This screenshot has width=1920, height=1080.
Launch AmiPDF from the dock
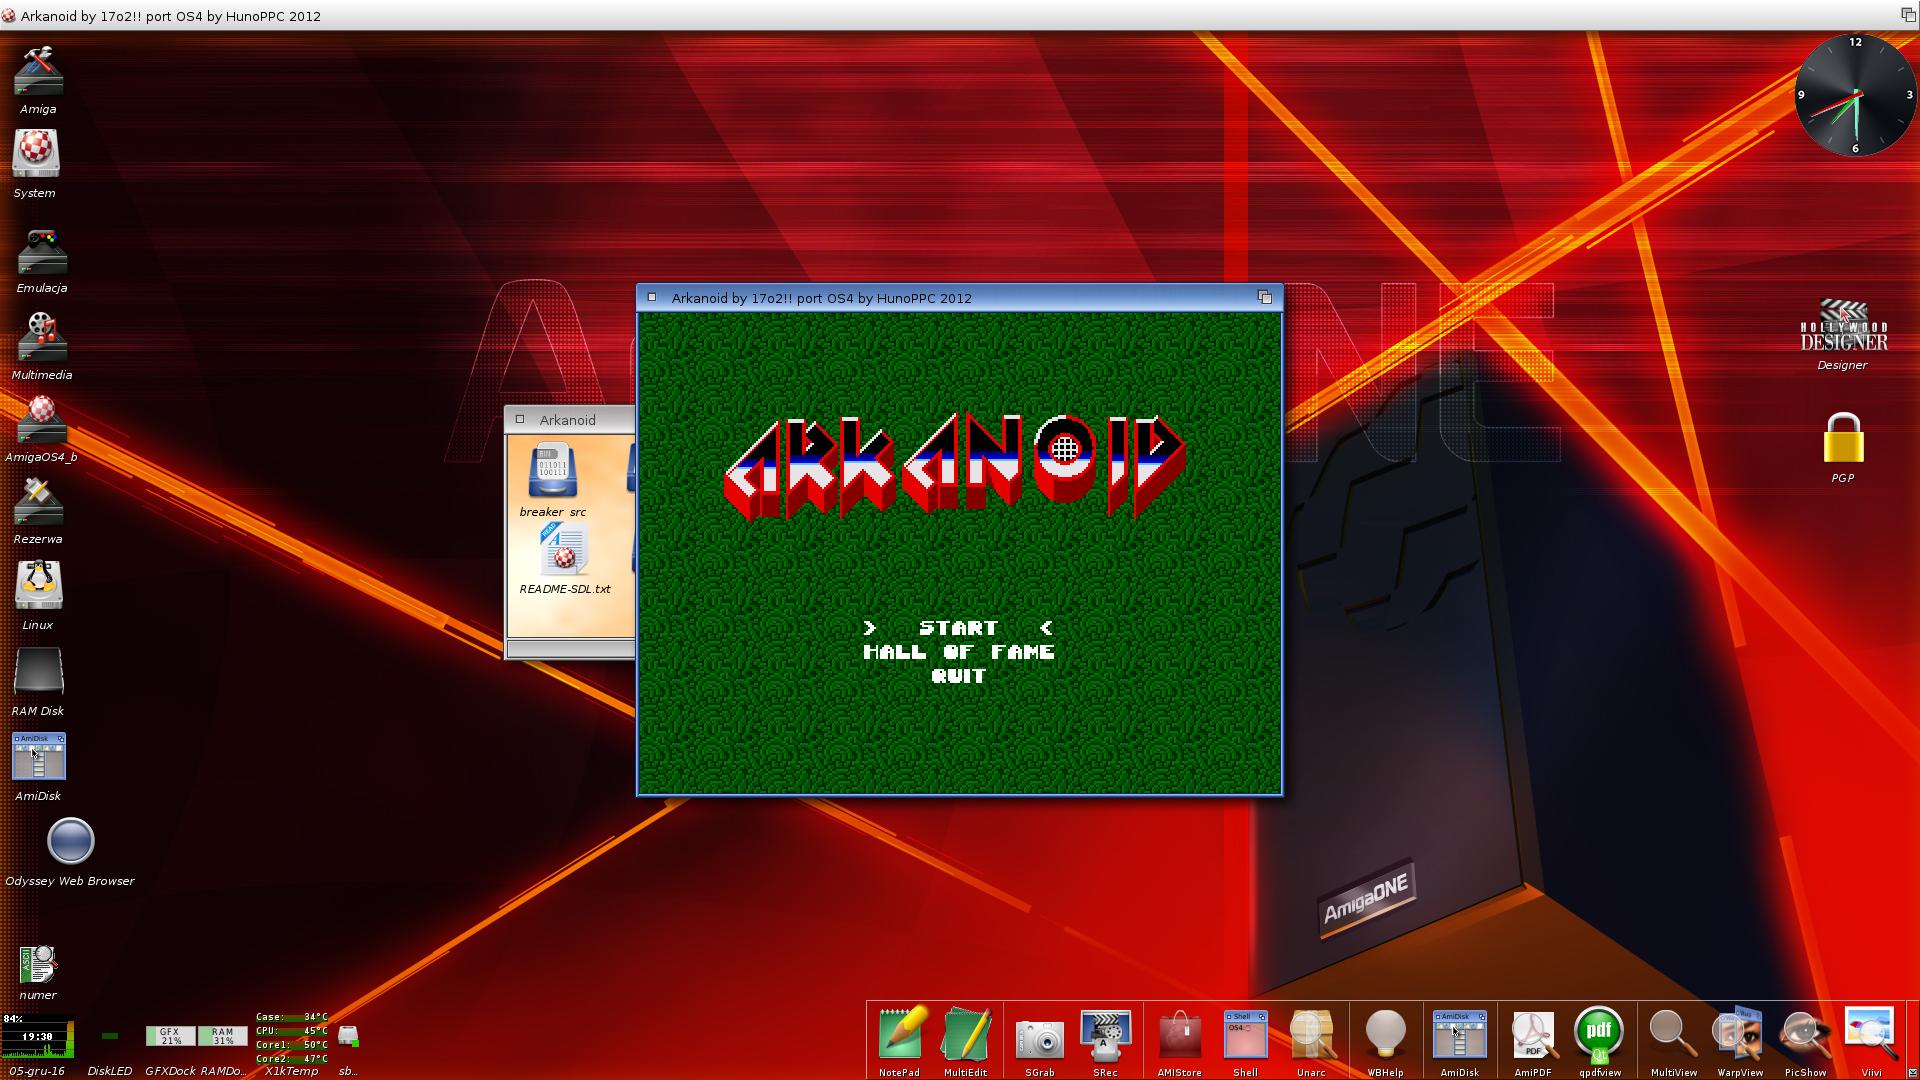[1533, 1036]
